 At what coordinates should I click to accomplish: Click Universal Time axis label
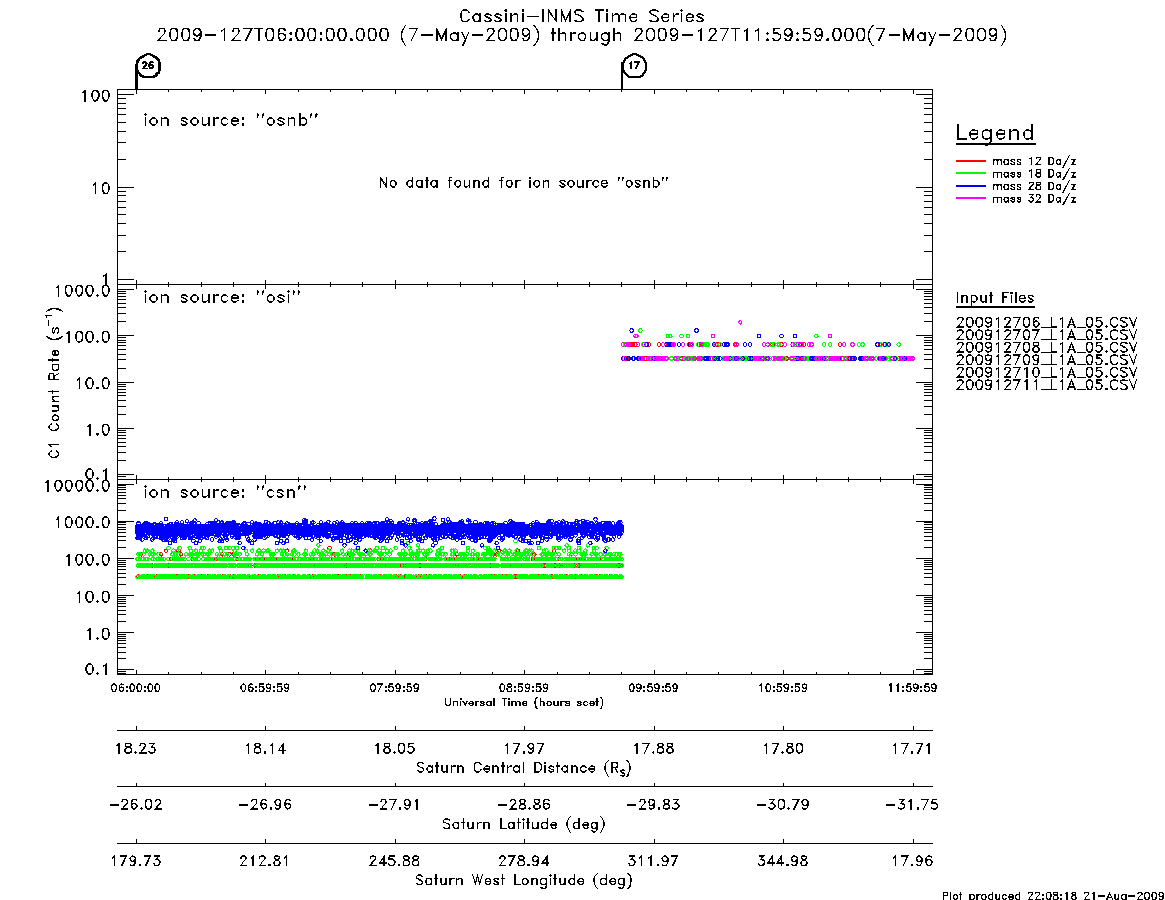coord(524,702)
